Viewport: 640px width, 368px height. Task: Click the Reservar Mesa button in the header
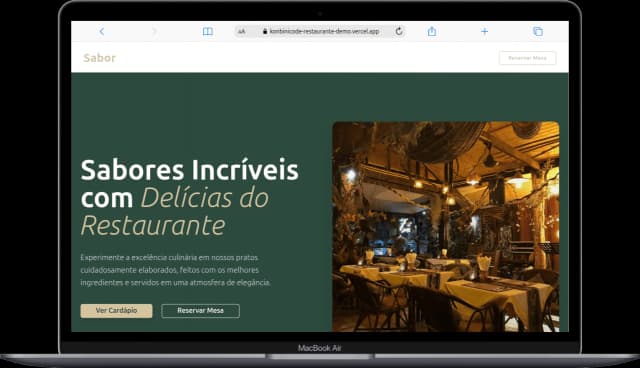click(x=527, y=58)
